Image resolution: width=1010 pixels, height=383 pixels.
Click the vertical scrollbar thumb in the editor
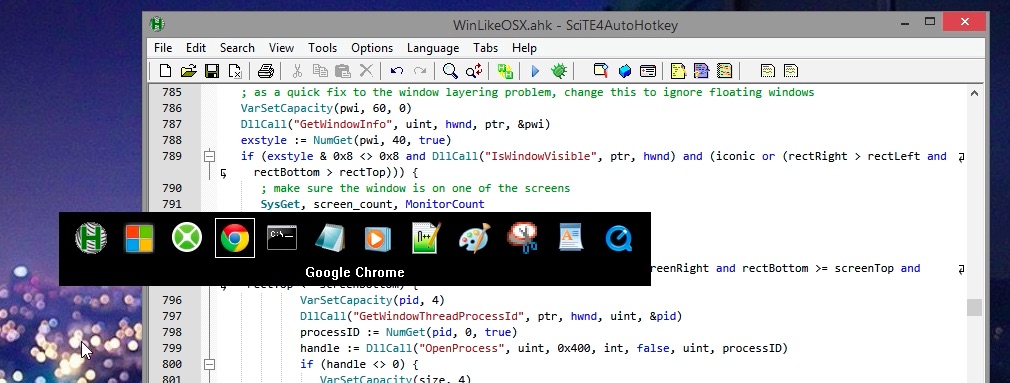(x=974, y=308)
